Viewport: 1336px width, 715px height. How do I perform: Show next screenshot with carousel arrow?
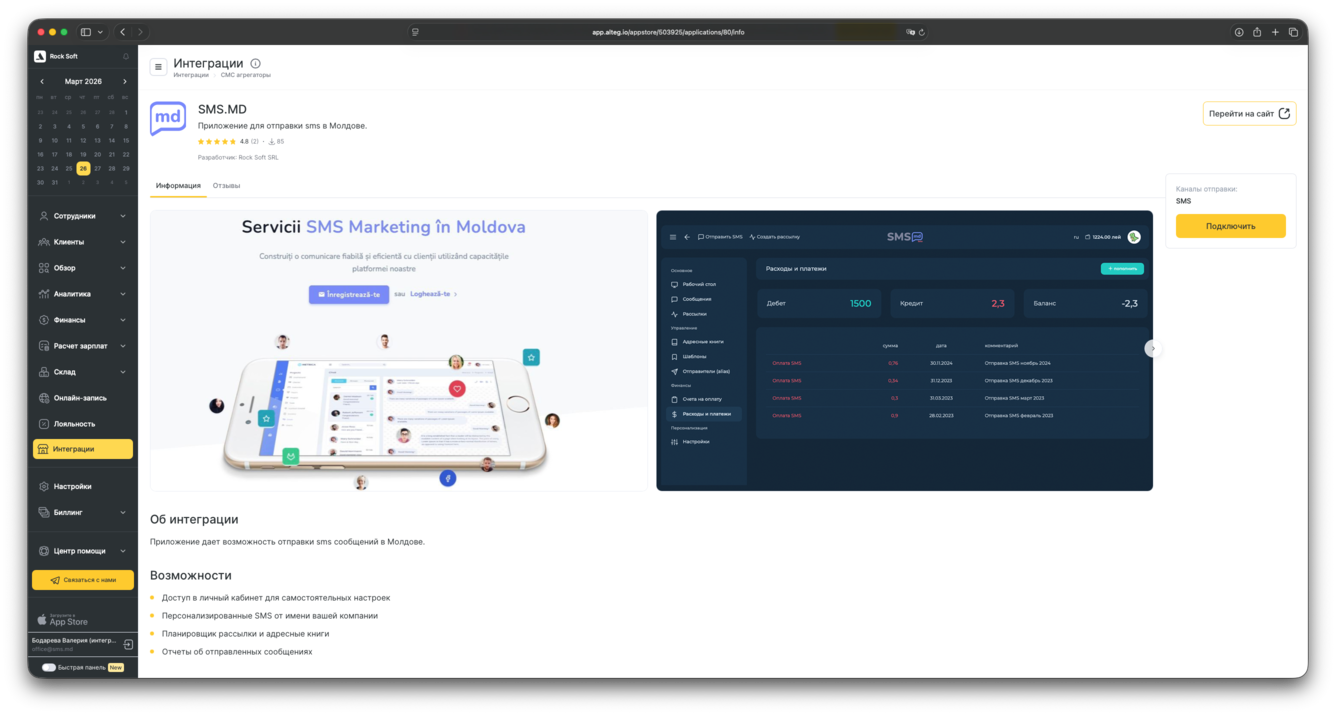tap(1153, 348)
